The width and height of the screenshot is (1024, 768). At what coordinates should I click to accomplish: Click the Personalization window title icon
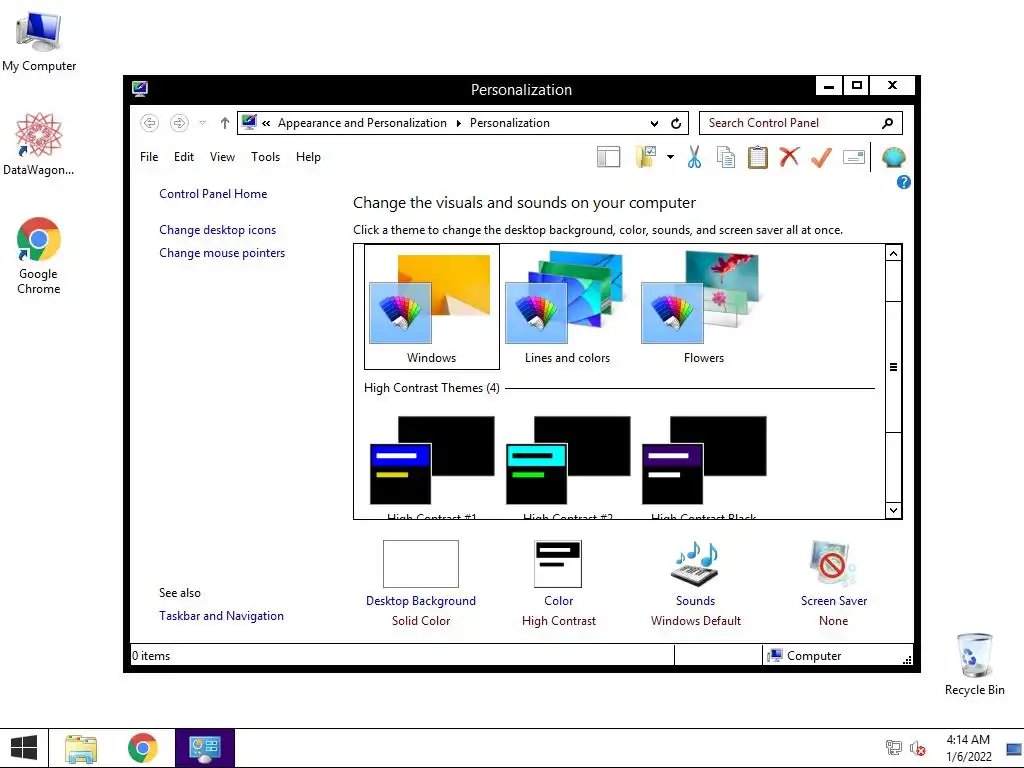pyautogui.click(x=140, y=89)
